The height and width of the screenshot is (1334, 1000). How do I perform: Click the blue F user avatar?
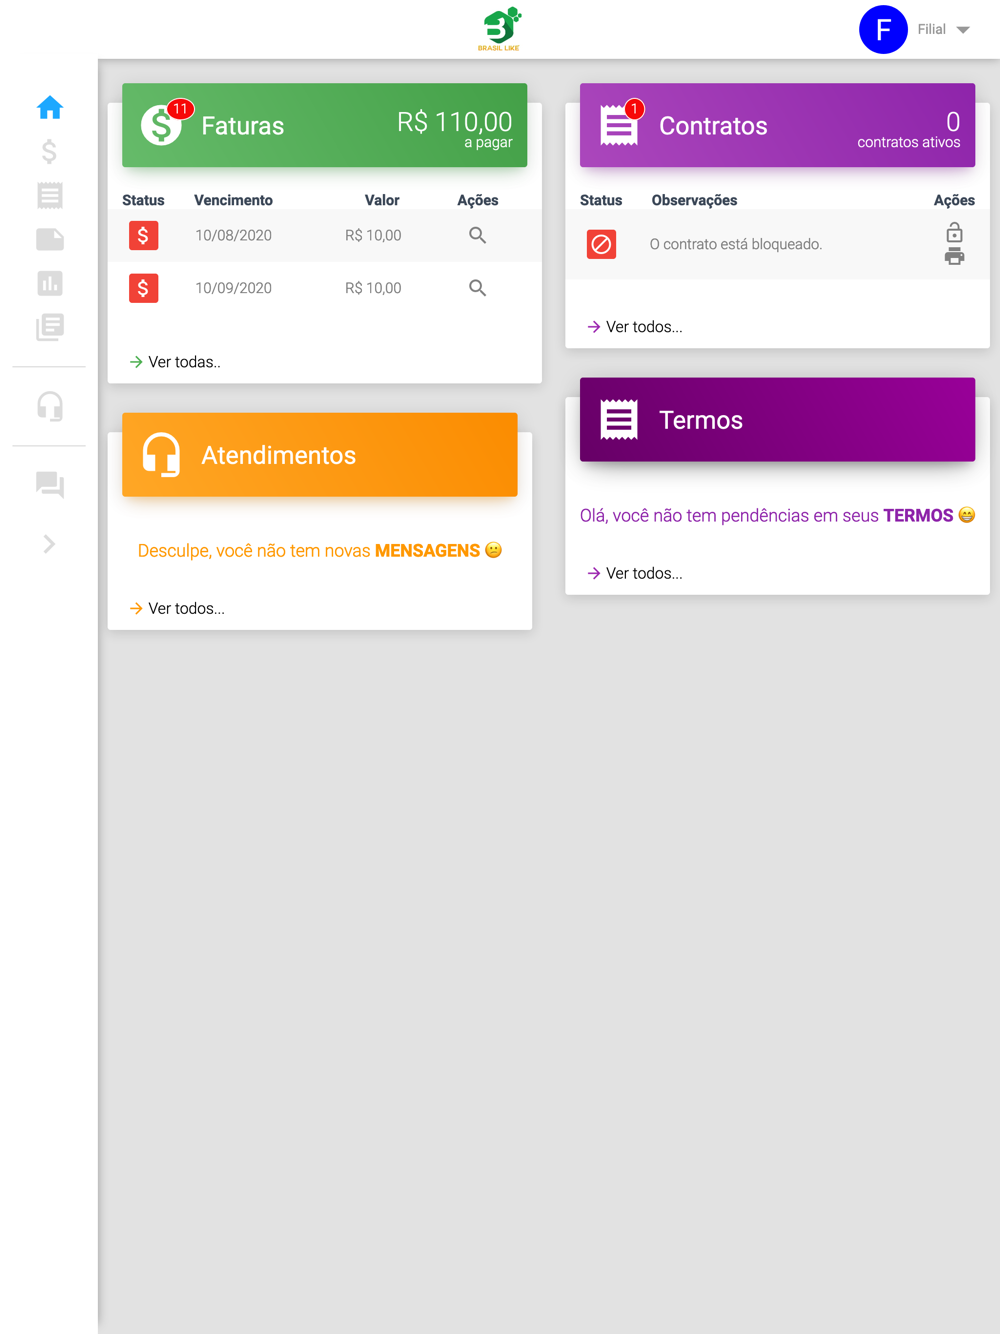tap(883, 29)
